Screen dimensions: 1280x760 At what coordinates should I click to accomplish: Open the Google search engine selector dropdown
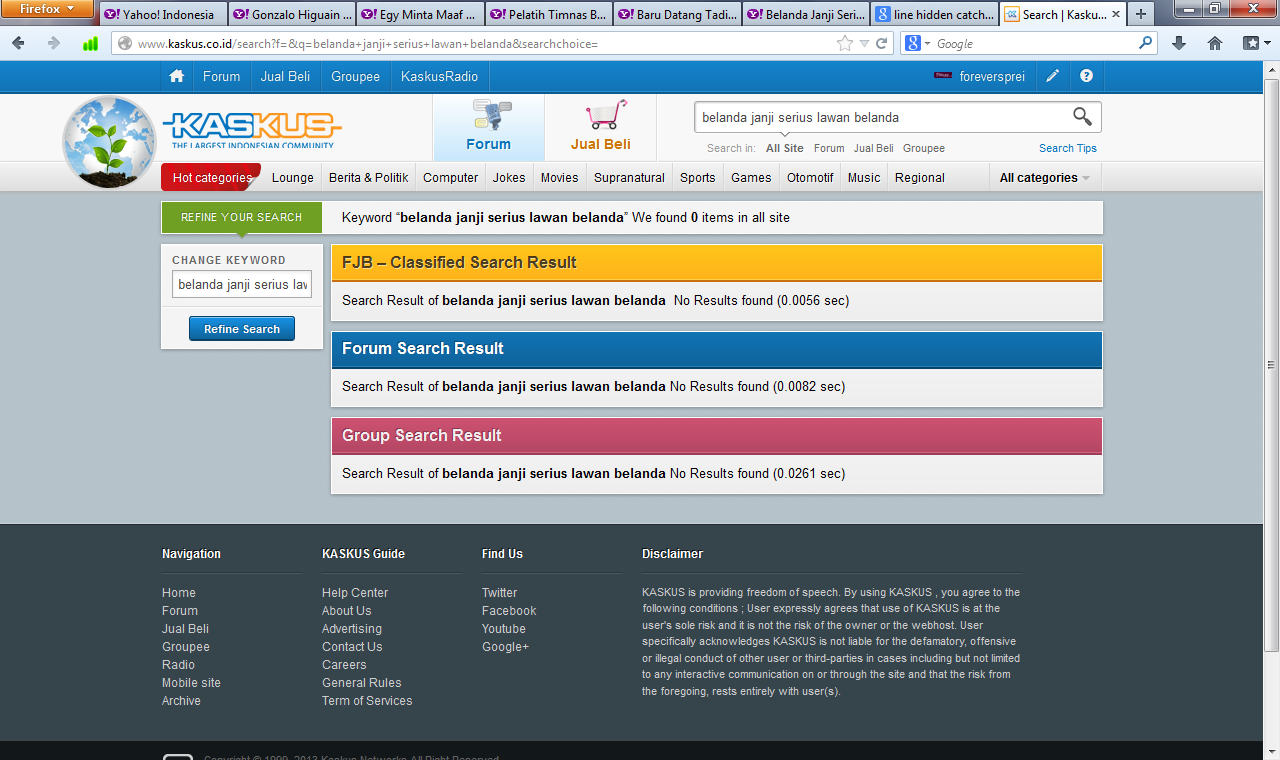(918, 43)
